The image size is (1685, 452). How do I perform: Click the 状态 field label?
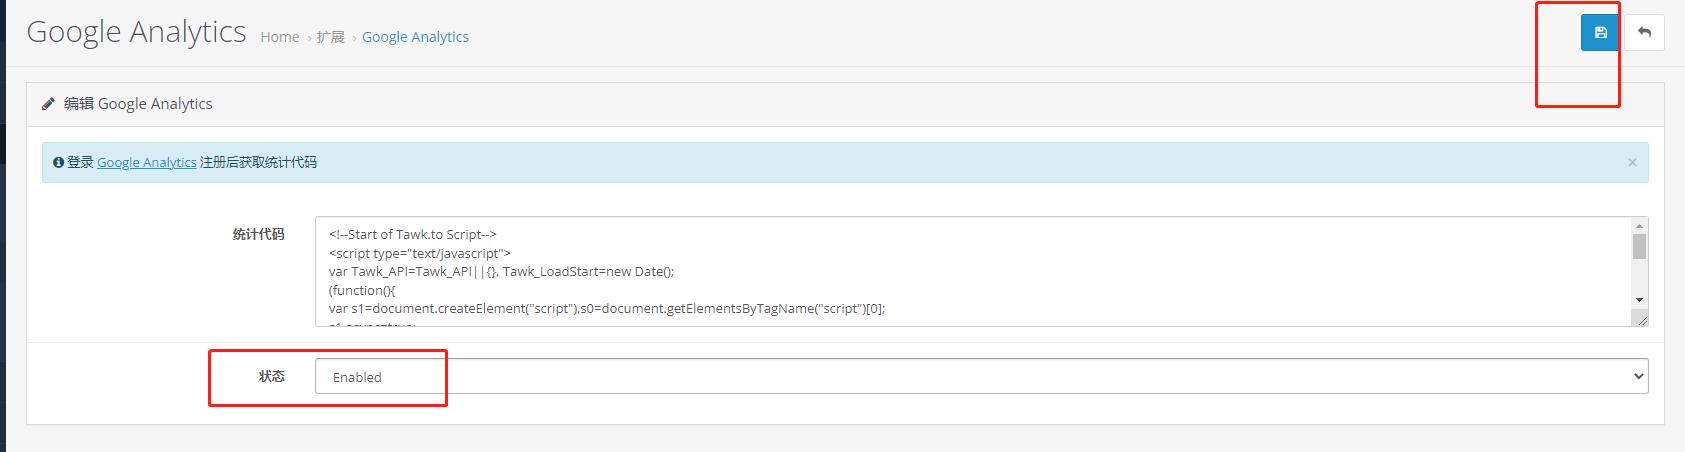[x=271, y=376]
